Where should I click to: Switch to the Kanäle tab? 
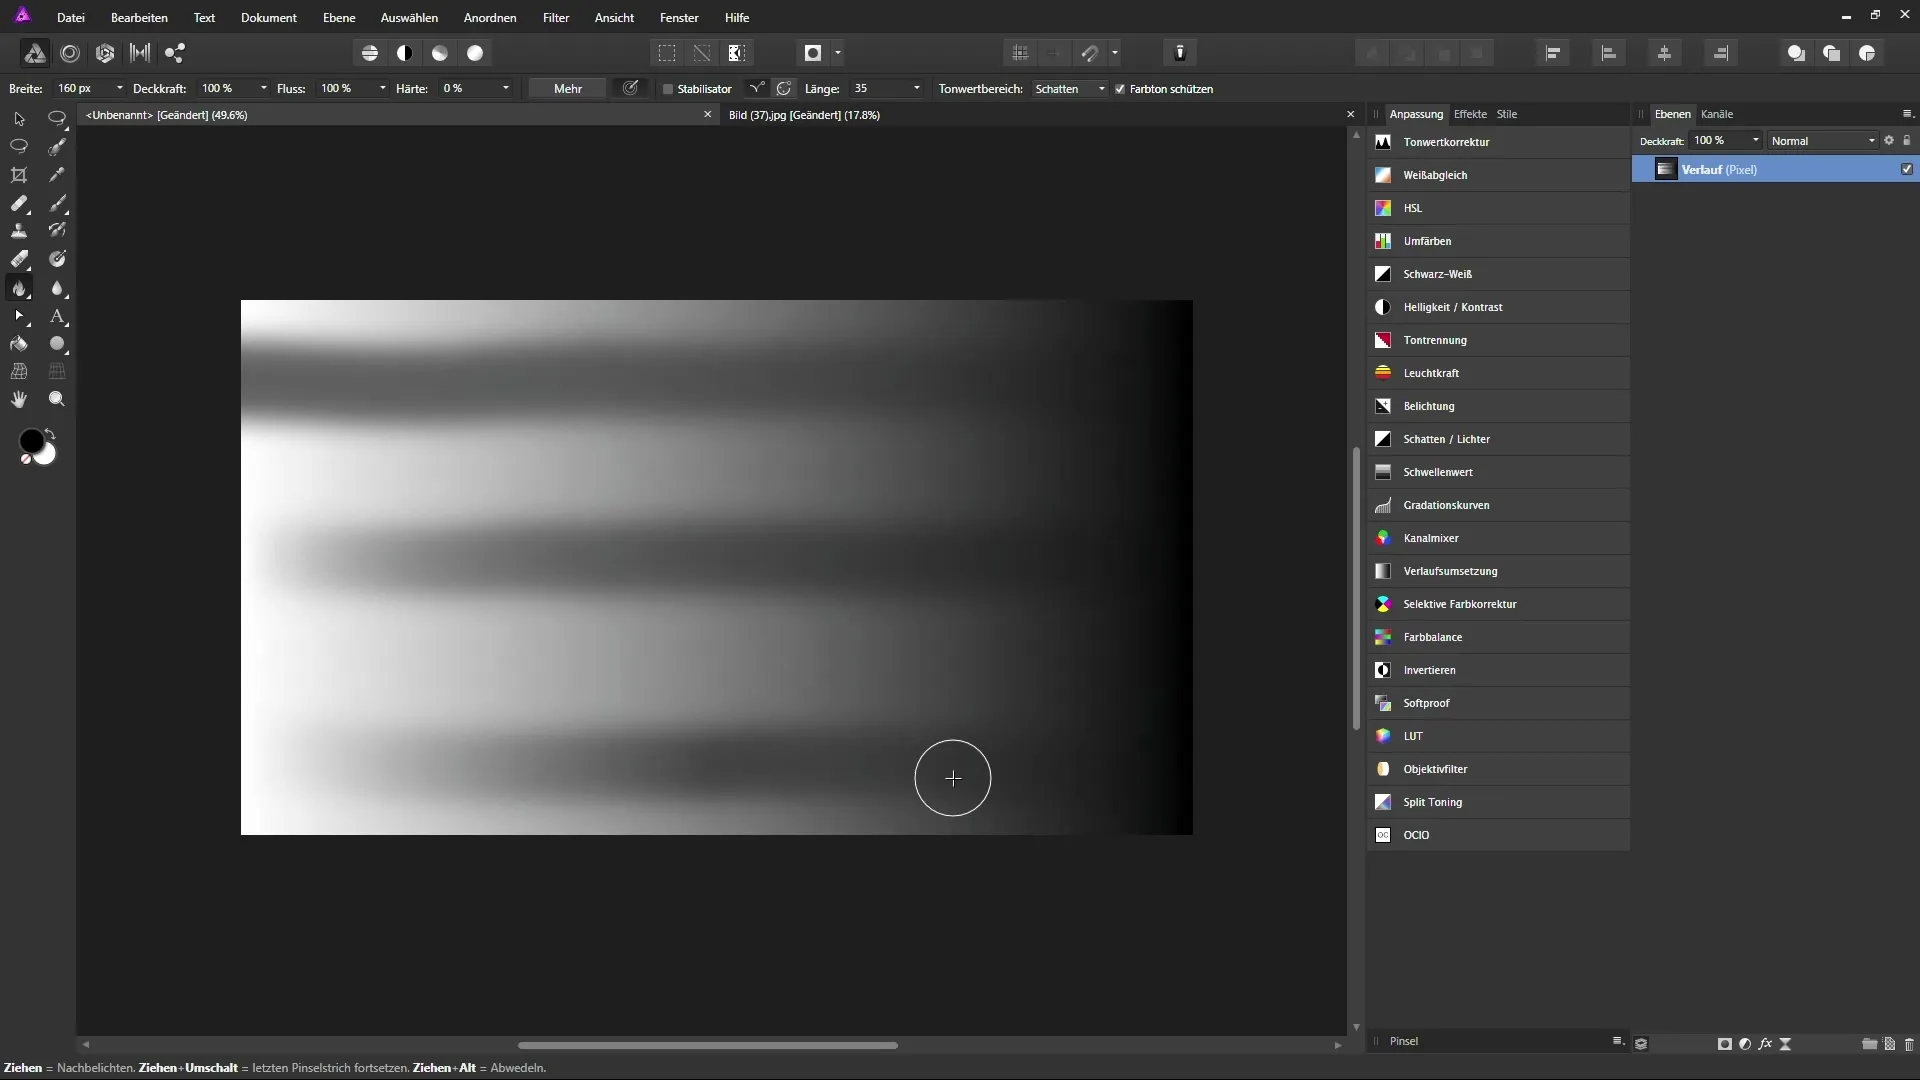pos(1717,114)
